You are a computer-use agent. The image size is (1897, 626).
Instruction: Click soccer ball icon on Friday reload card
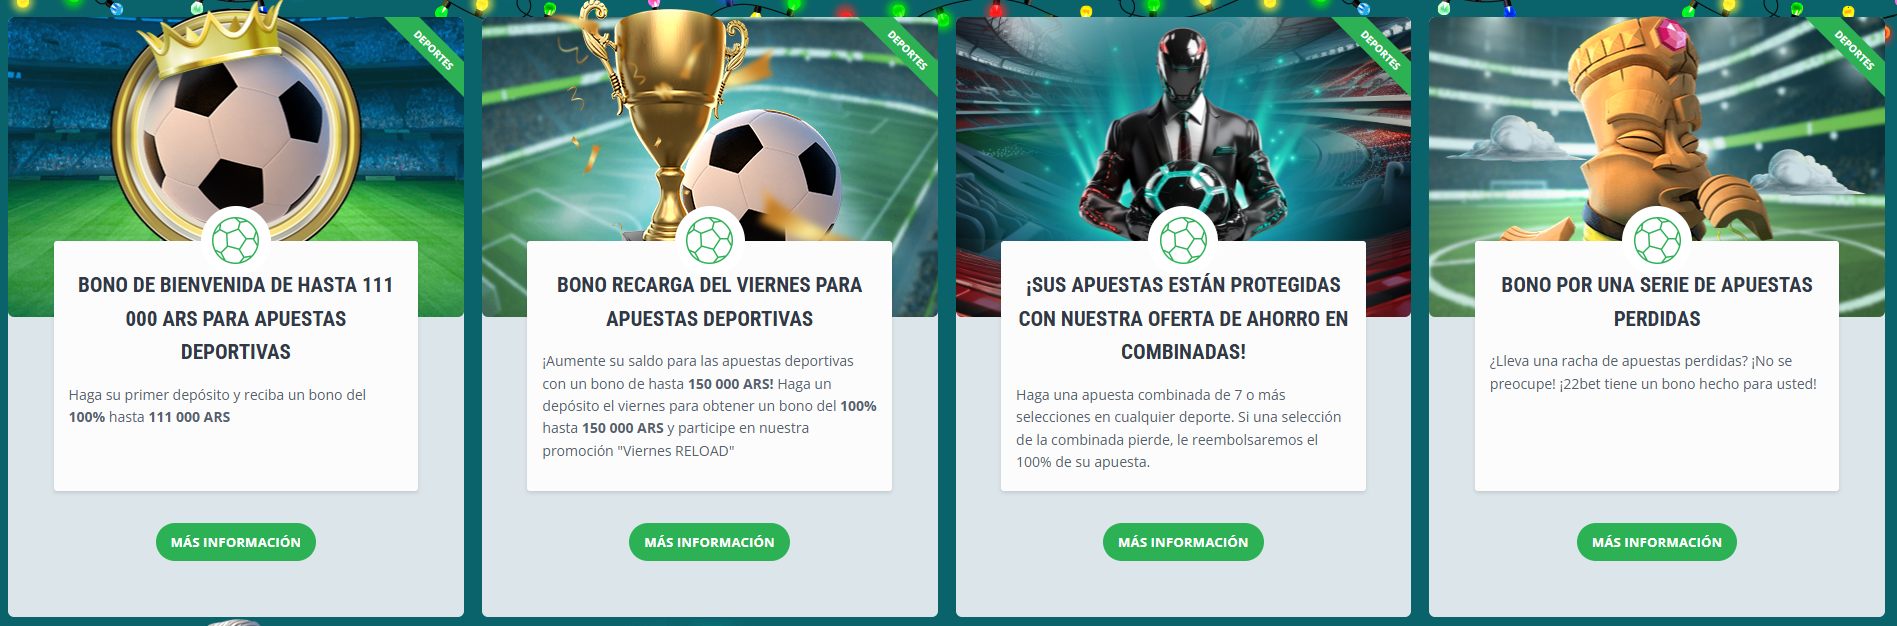click(709, 241)
